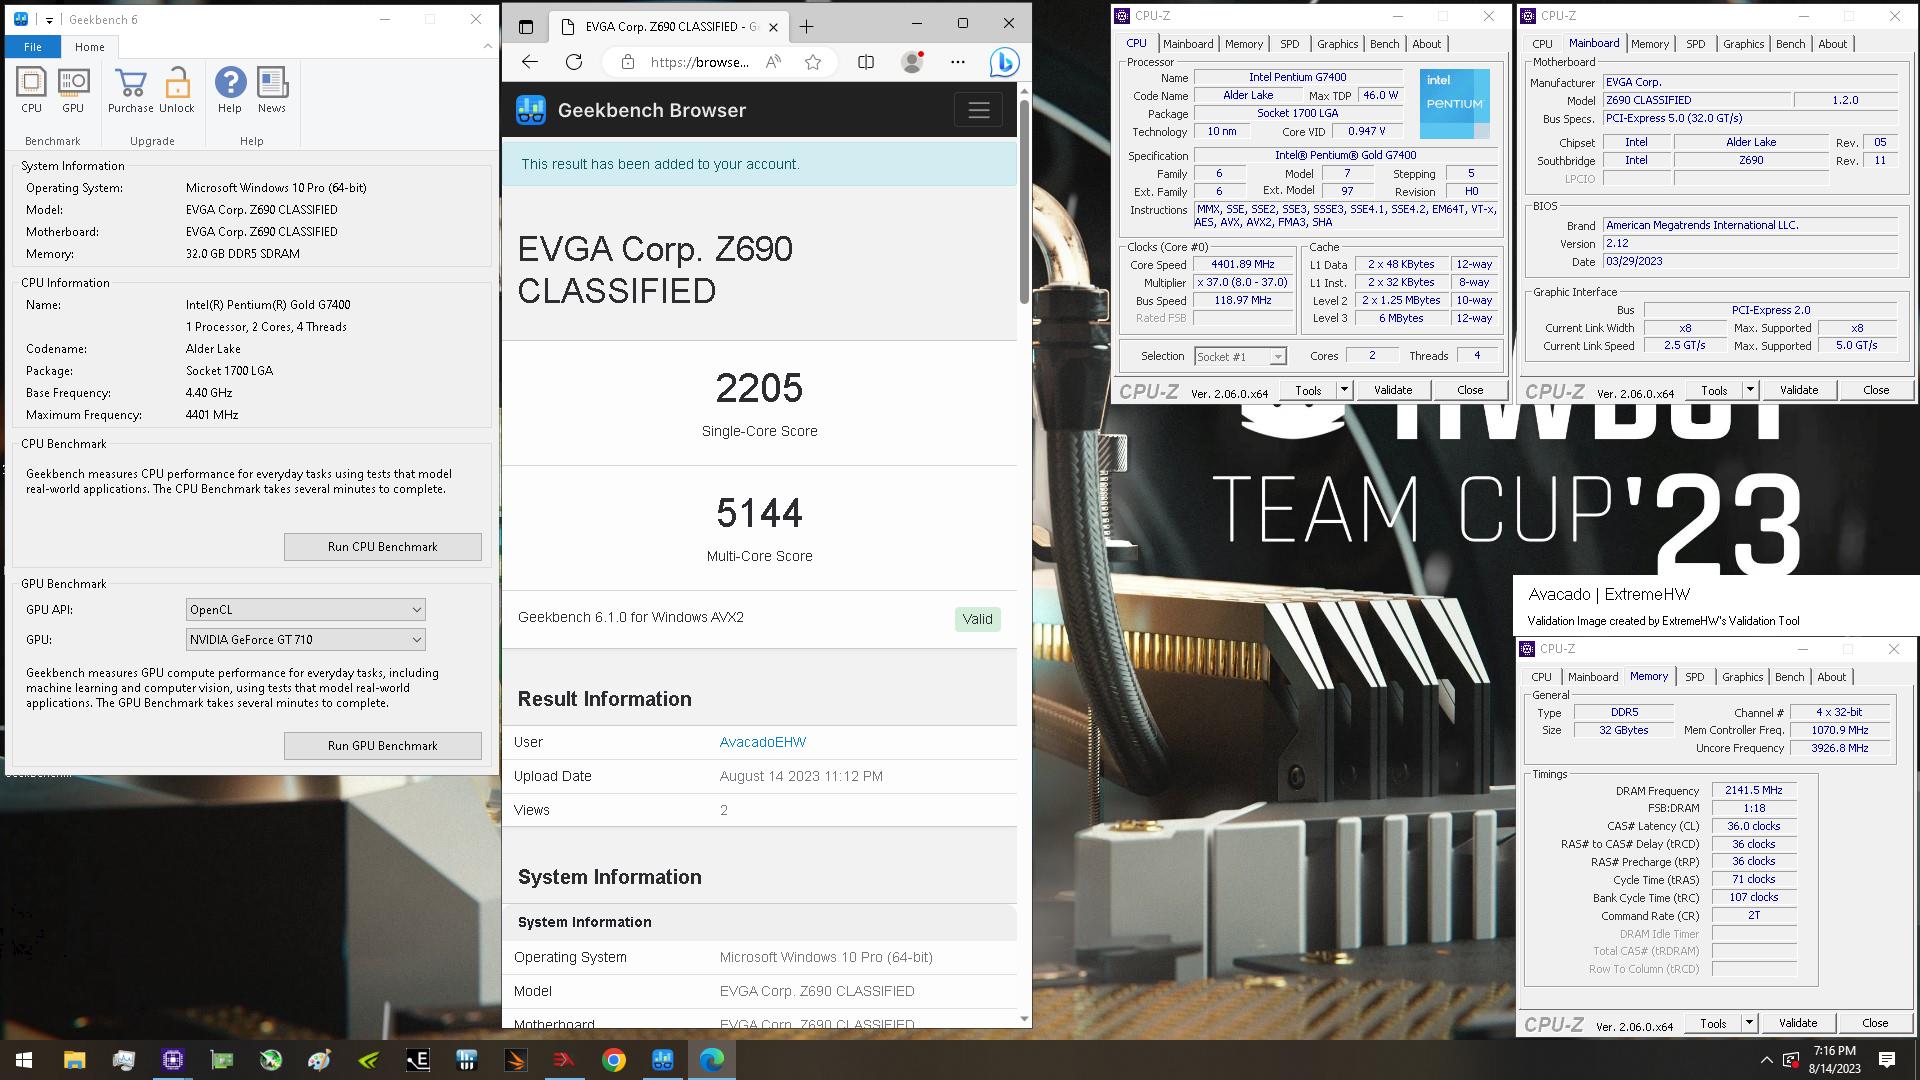Screen dimensions: 1920x1080
Task: Show hidden system tray icons
Action: 1766,1060
